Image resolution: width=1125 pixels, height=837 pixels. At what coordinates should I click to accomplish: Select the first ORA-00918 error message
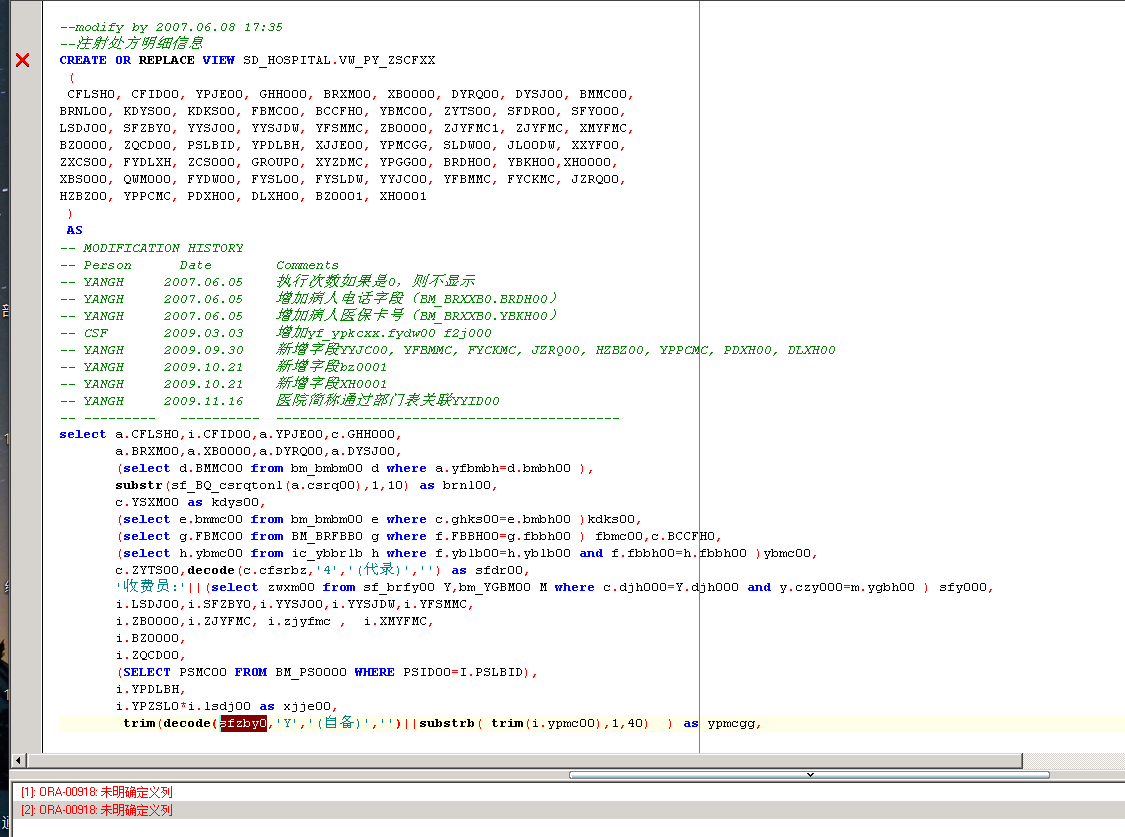point(96,792)
